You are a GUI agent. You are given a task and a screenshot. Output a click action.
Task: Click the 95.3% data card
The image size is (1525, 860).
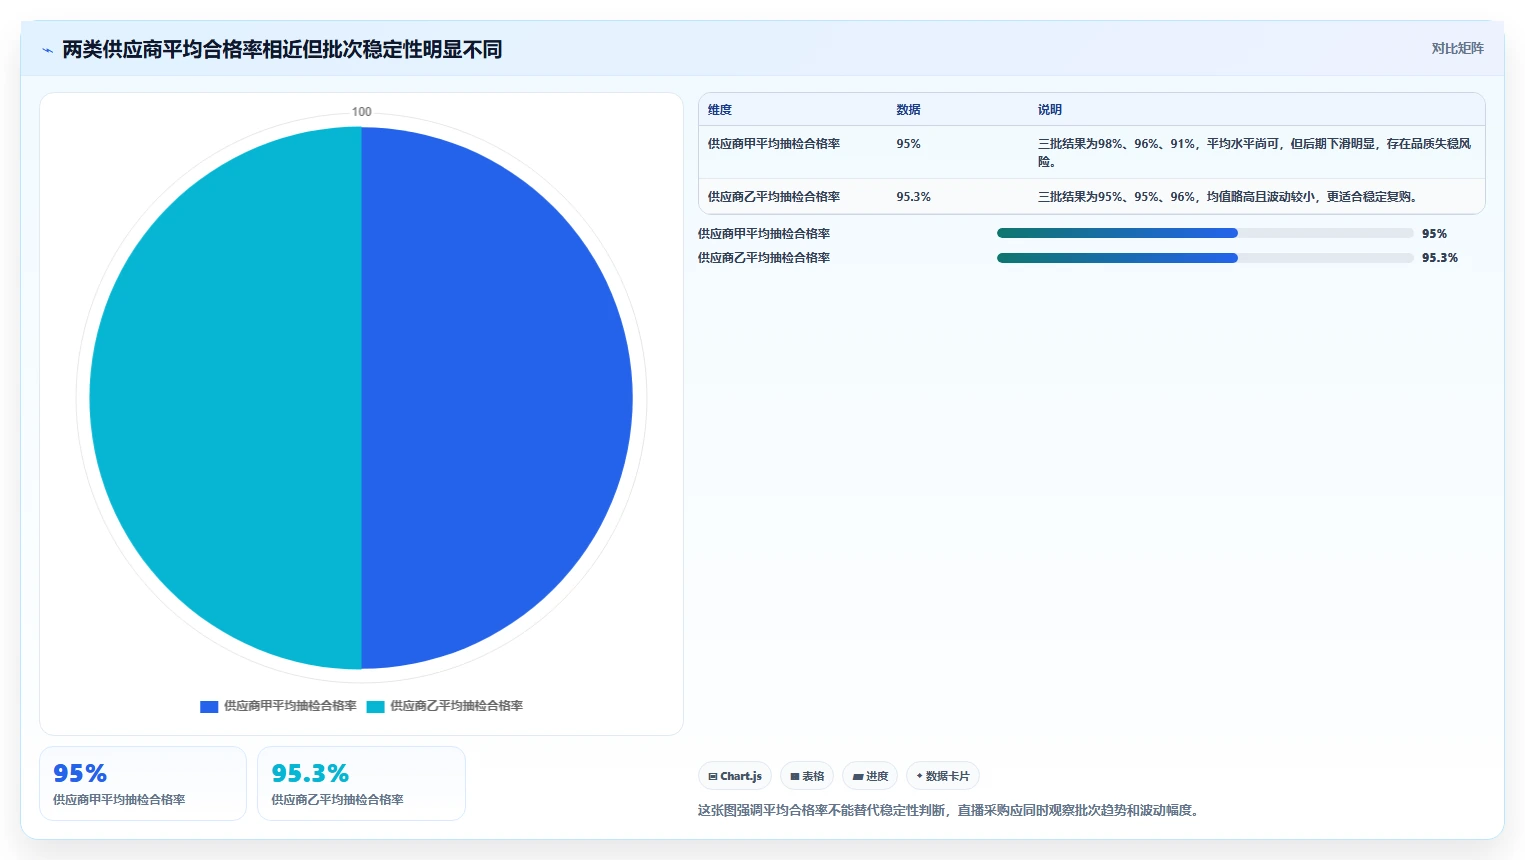[x=361, y=783]
